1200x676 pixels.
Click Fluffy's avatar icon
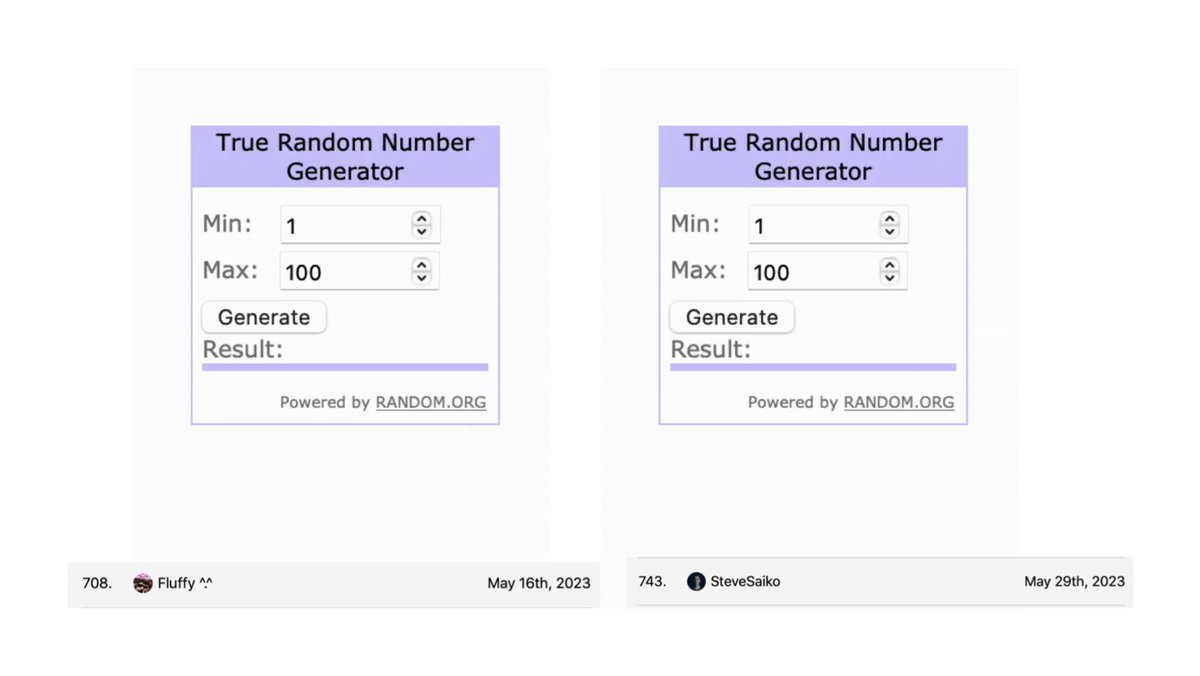pos(143,583)
